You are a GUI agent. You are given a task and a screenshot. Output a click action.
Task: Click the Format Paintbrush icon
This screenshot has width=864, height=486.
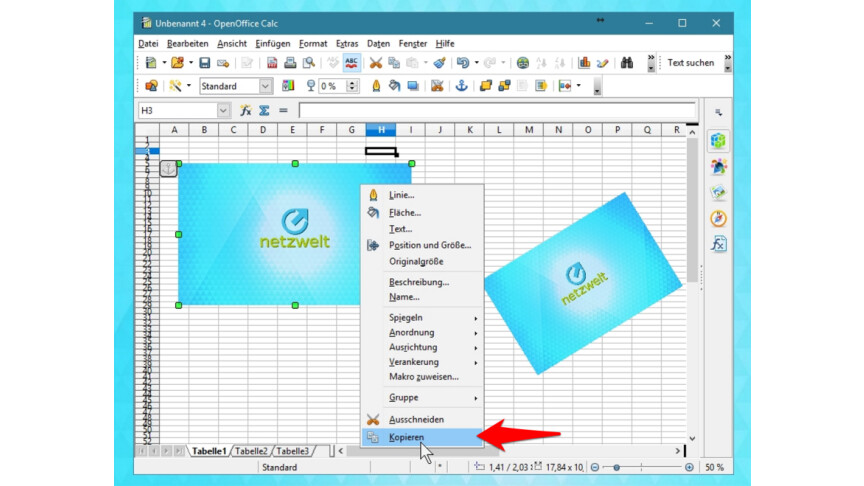439,63
